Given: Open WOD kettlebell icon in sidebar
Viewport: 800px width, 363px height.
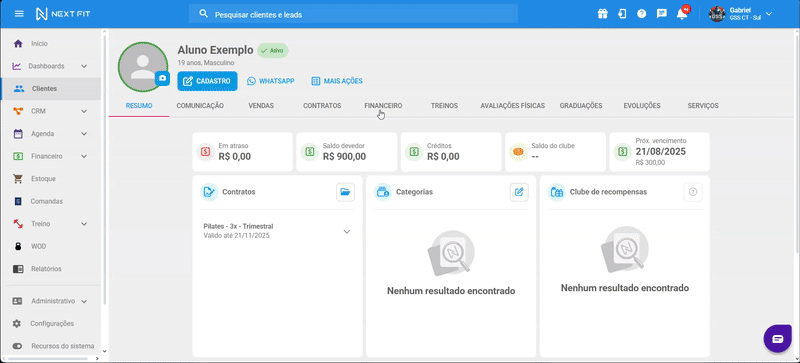Looking at the screenshot, I should point(18,246).
